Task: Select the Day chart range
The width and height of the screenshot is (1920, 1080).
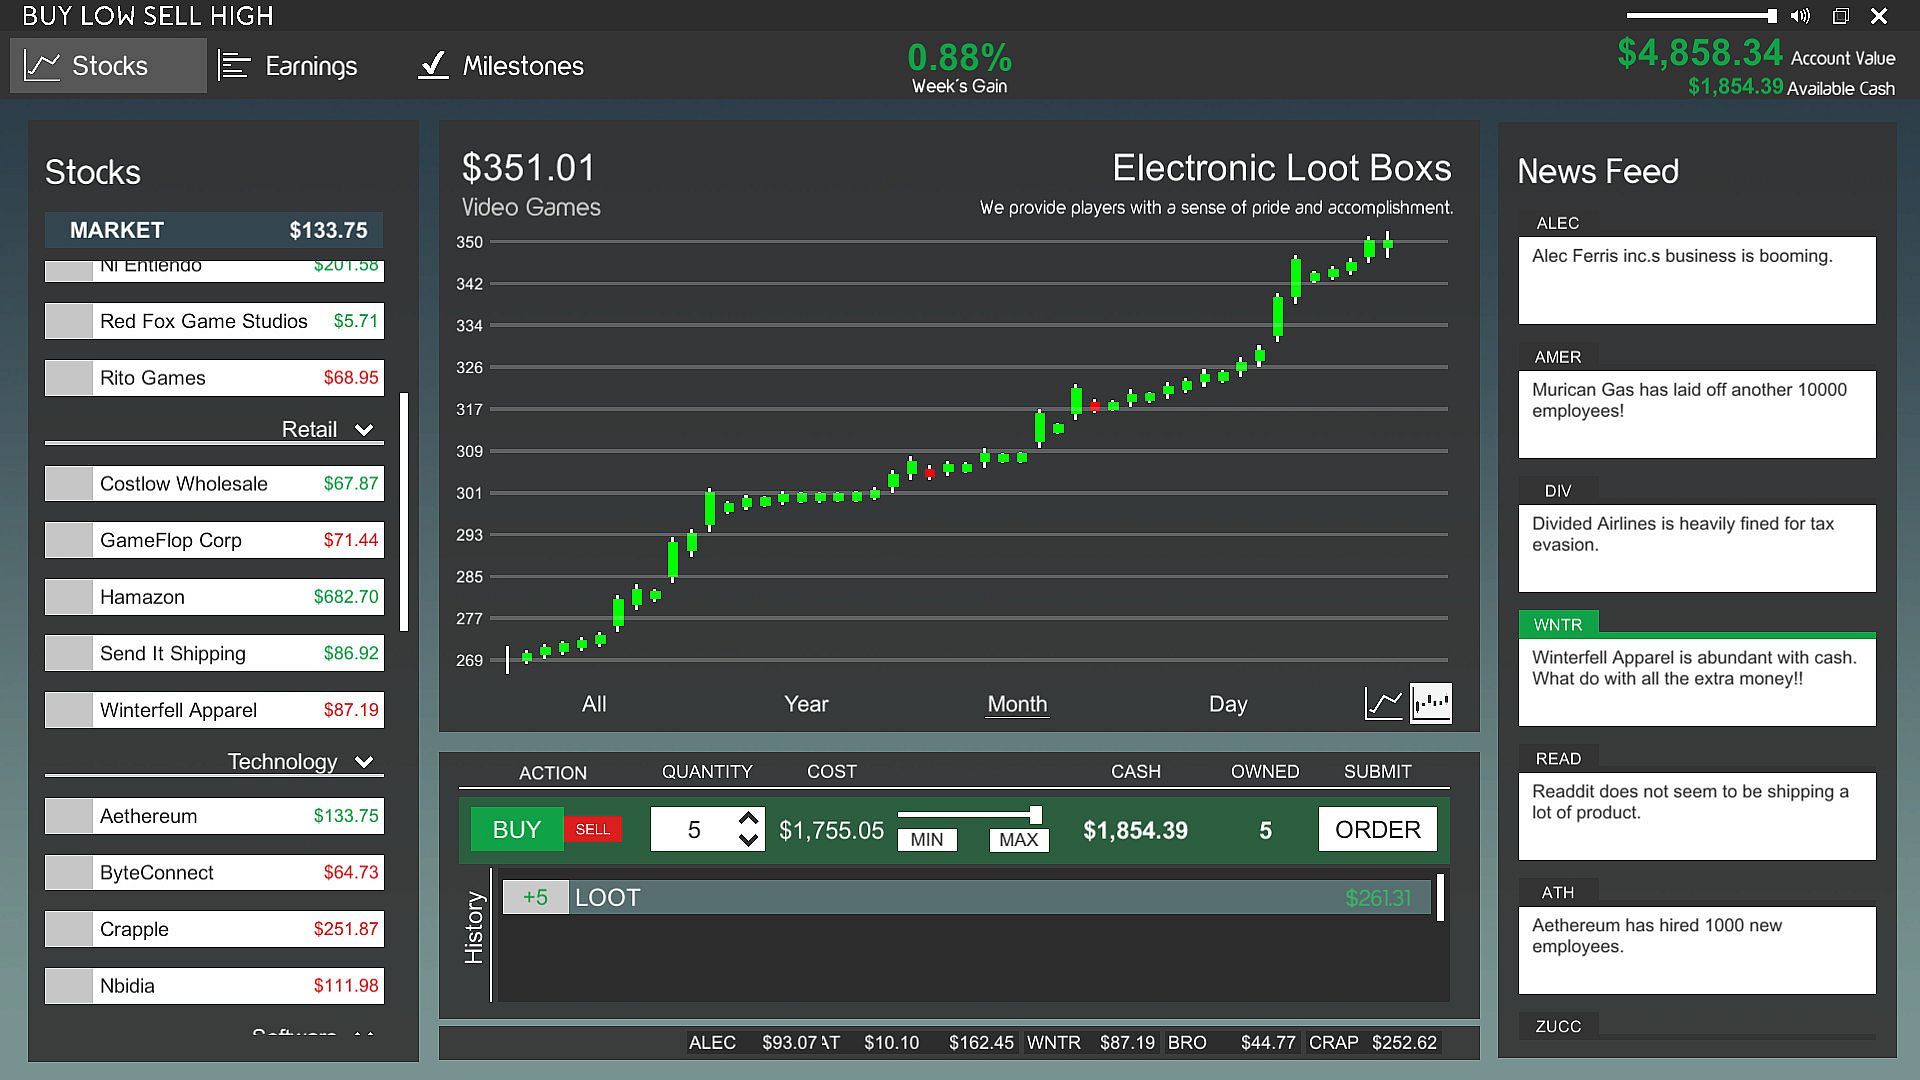Action: point(1227,704)
